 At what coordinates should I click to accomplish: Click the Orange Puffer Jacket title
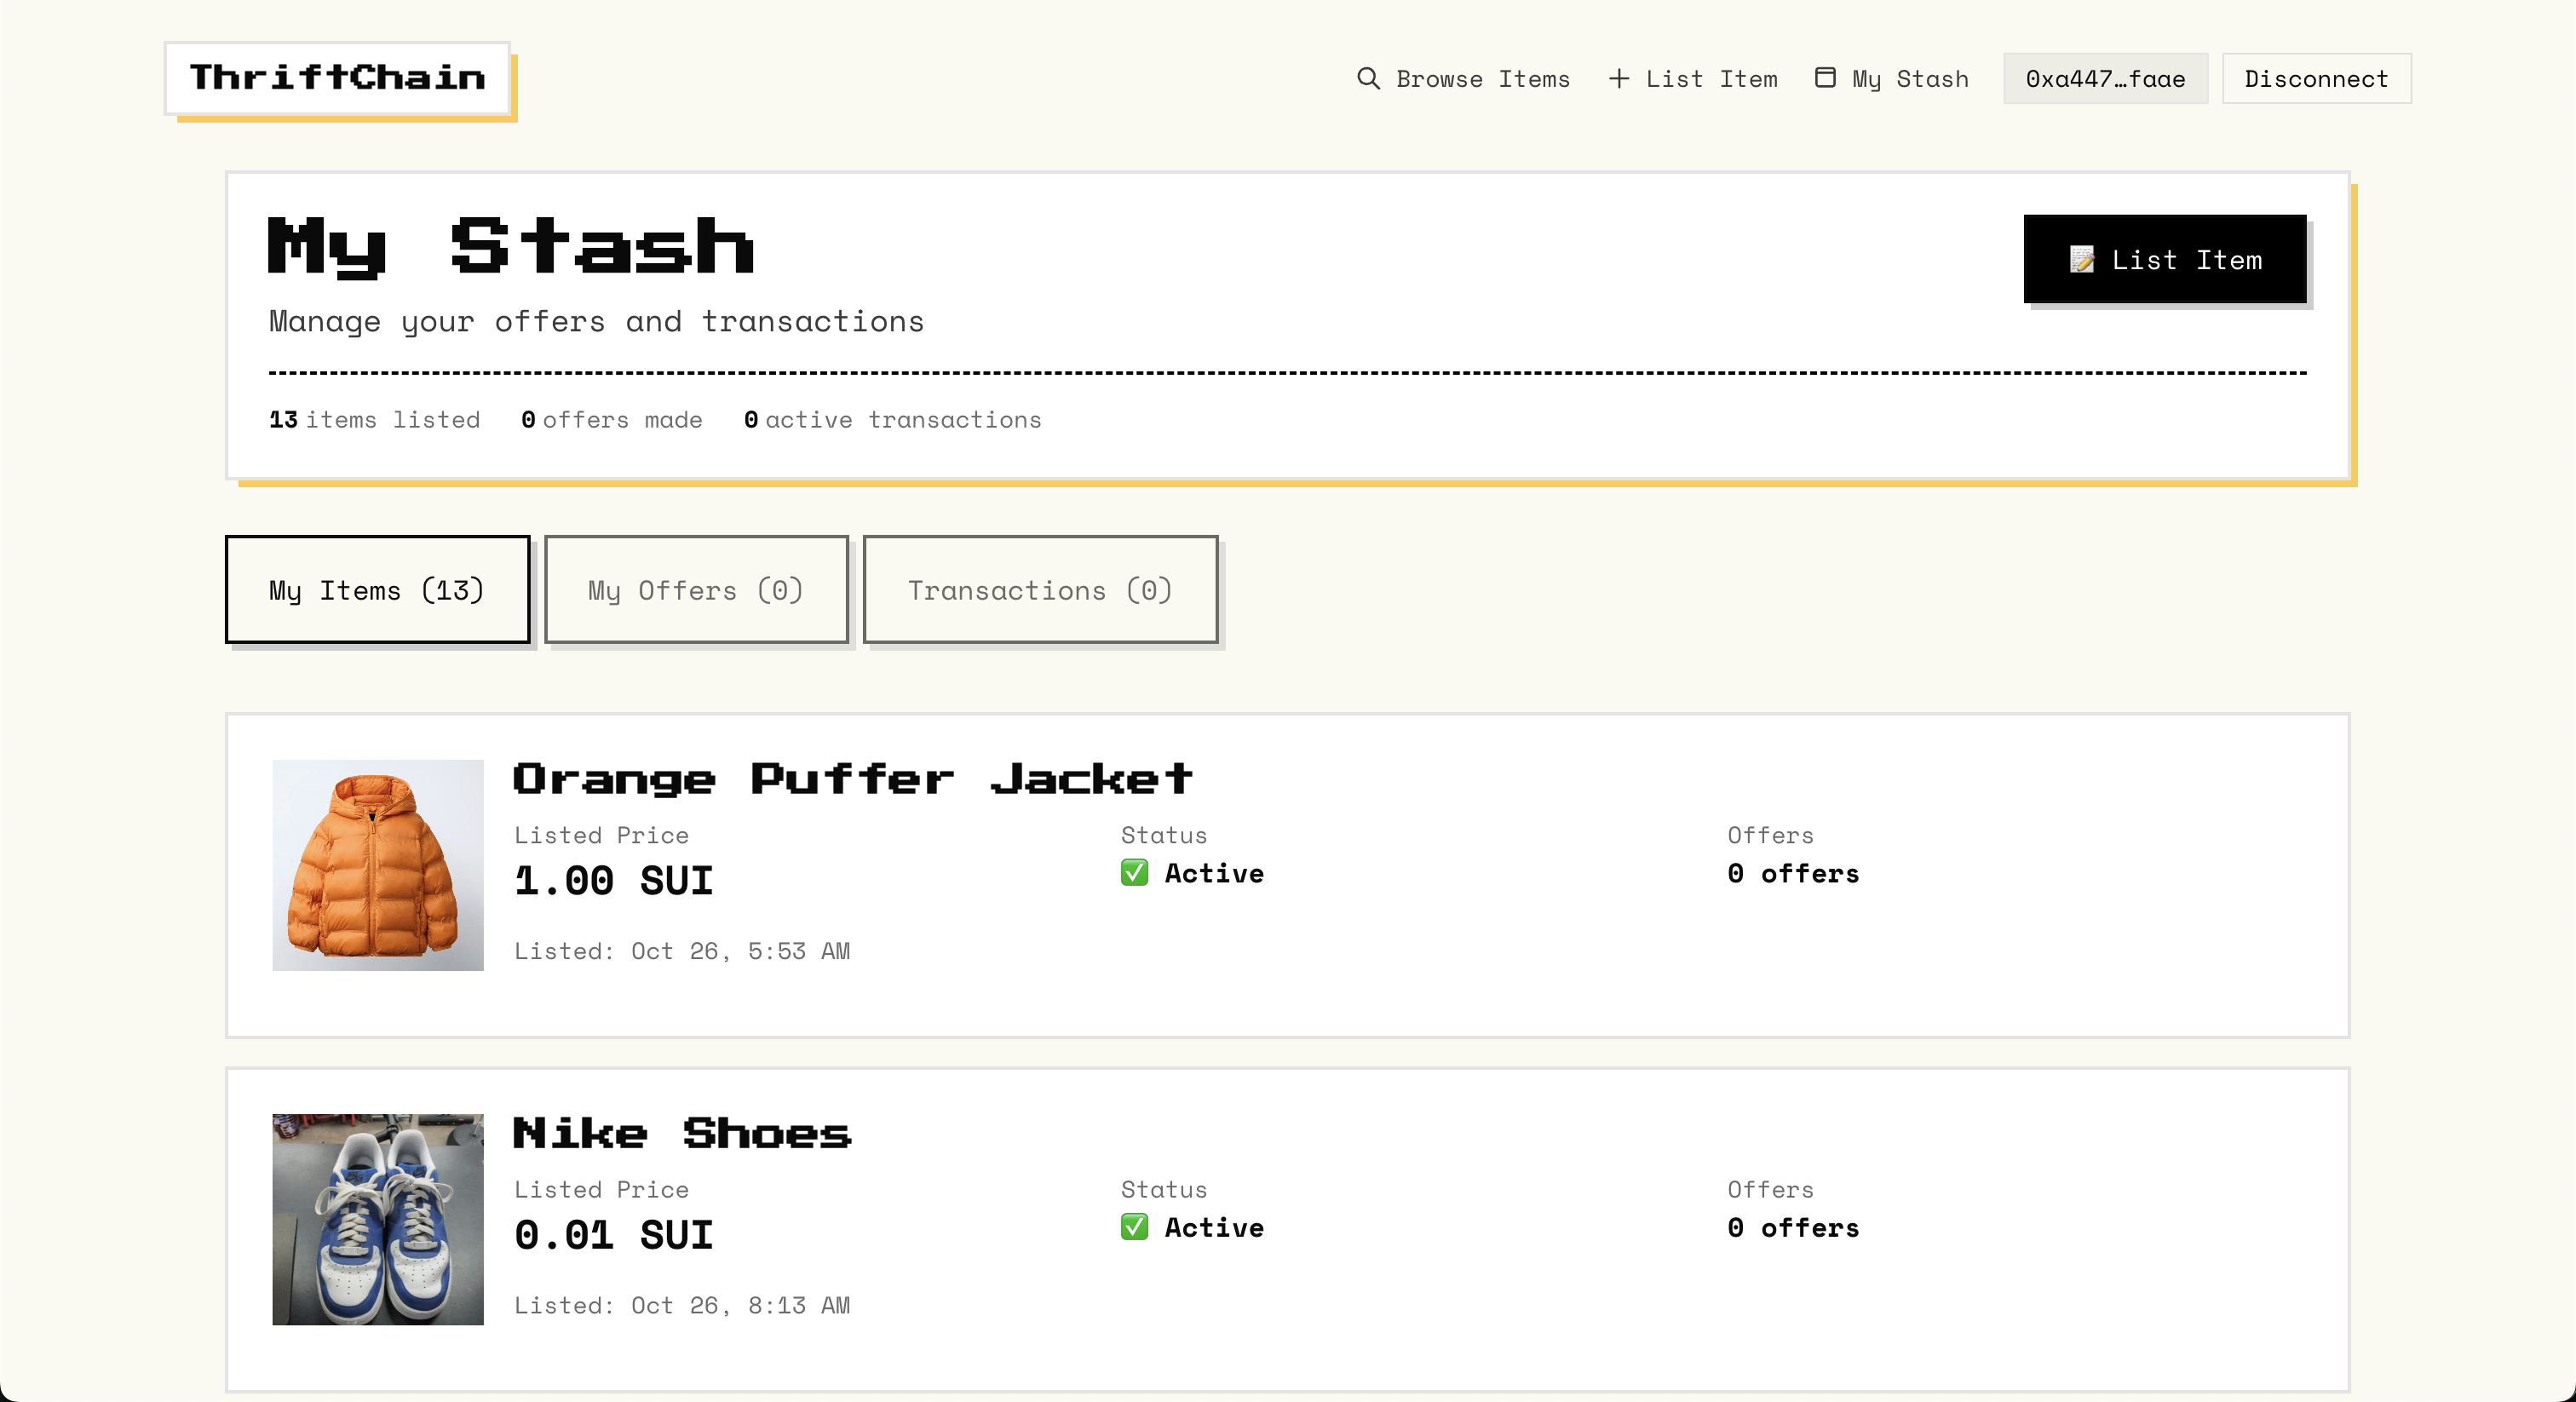click(x=852, y=778)
